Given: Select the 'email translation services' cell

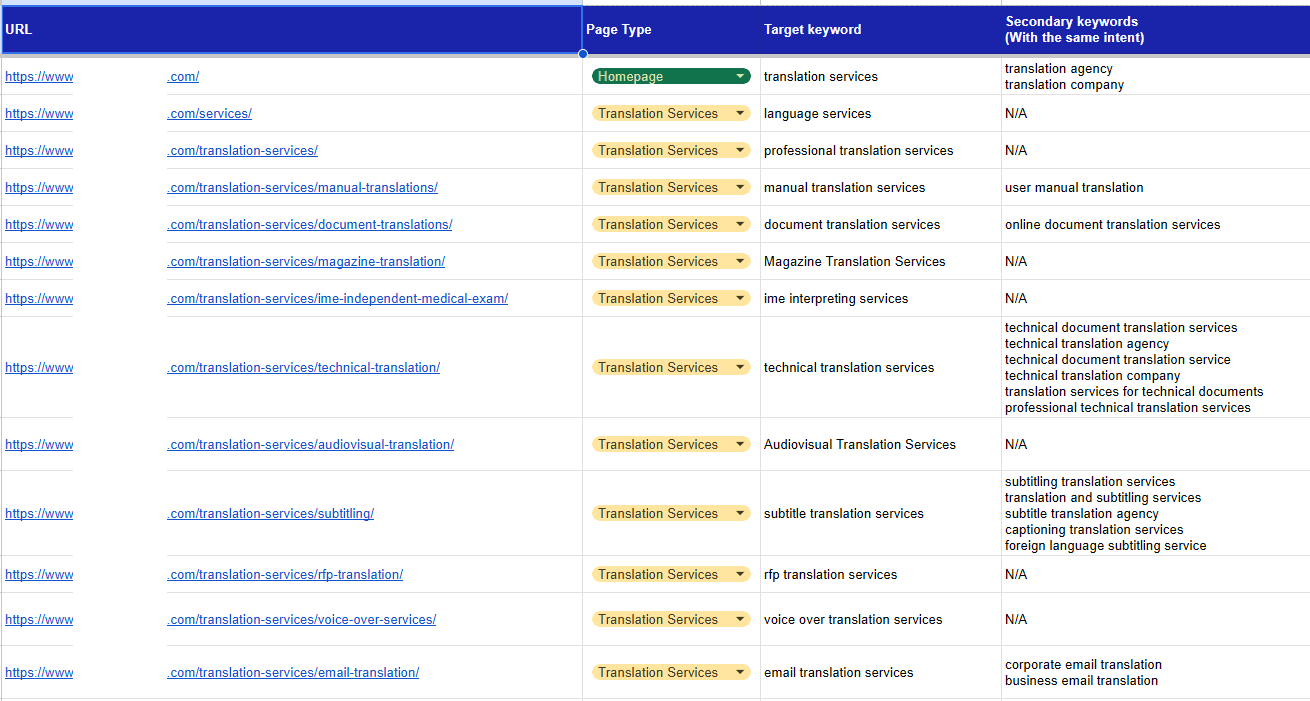Looking at the screenshot, I should (x=881, y=672).
